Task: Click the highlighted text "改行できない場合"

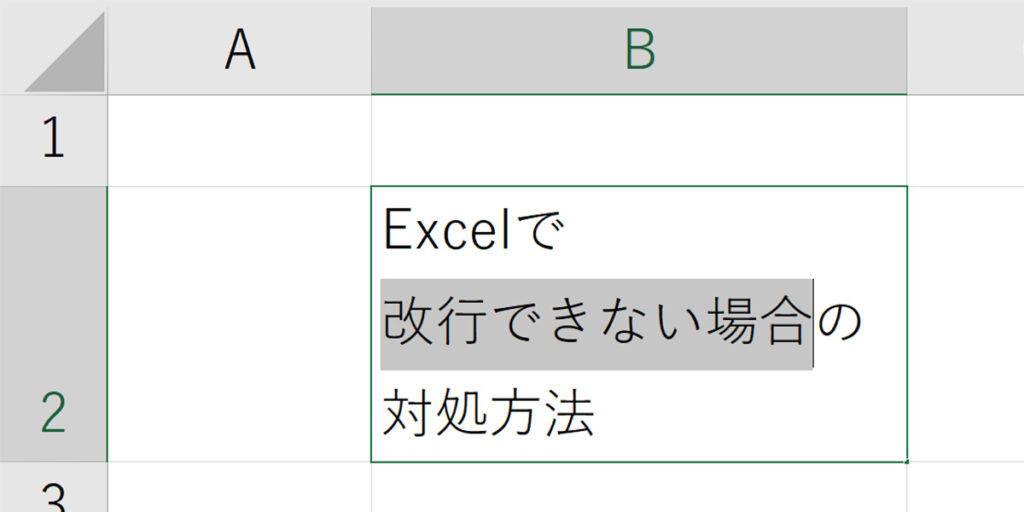Action: pos(595,325)
